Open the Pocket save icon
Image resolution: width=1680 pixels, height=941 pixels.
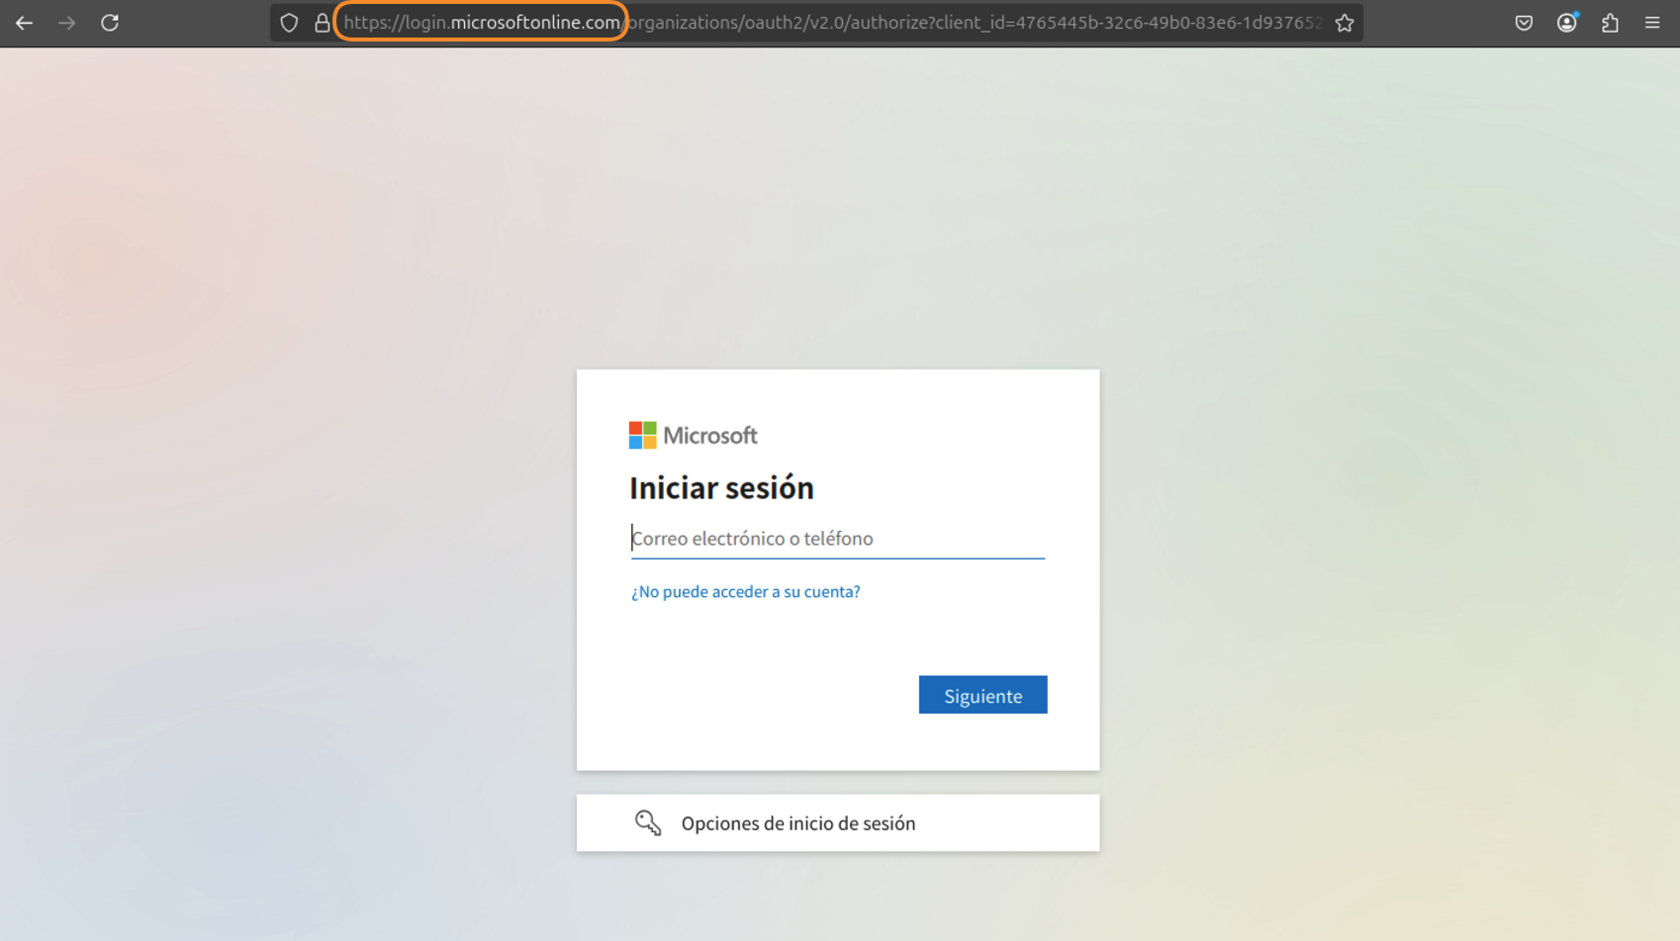[1524, 22]
